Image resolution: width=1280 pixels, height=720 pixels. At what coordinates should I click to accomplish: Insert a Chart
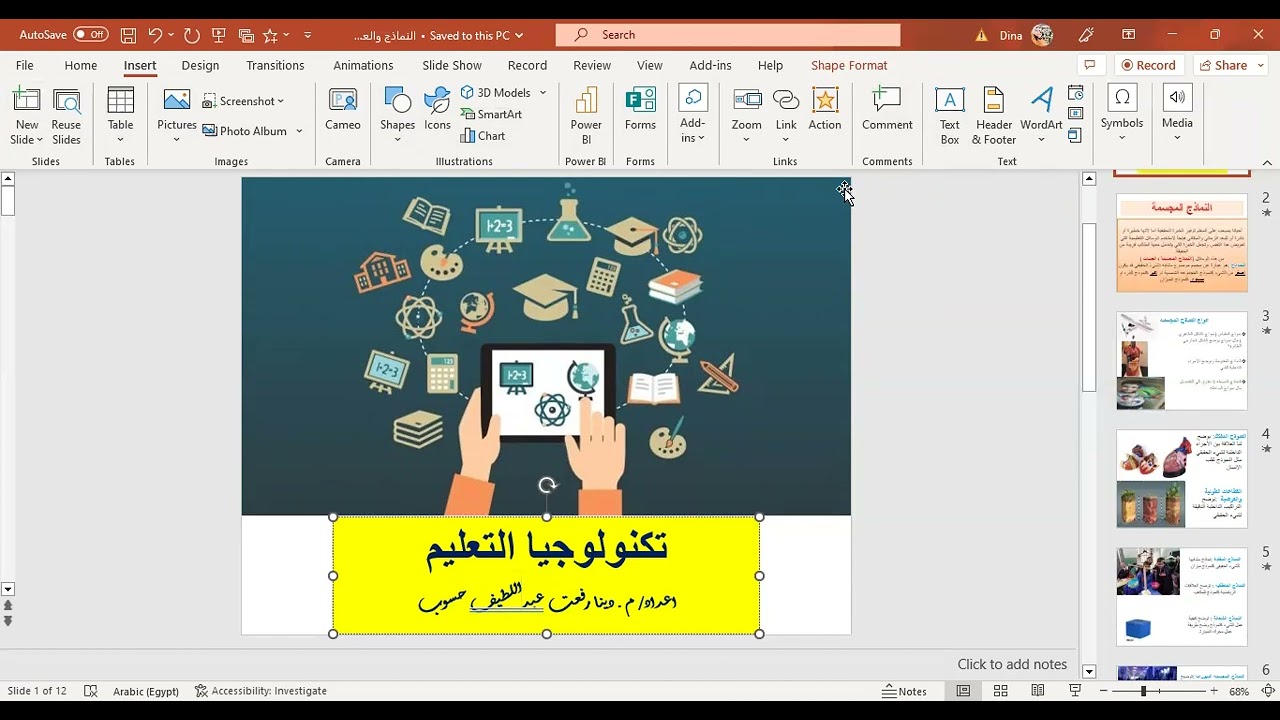click(x=483, y=136)
